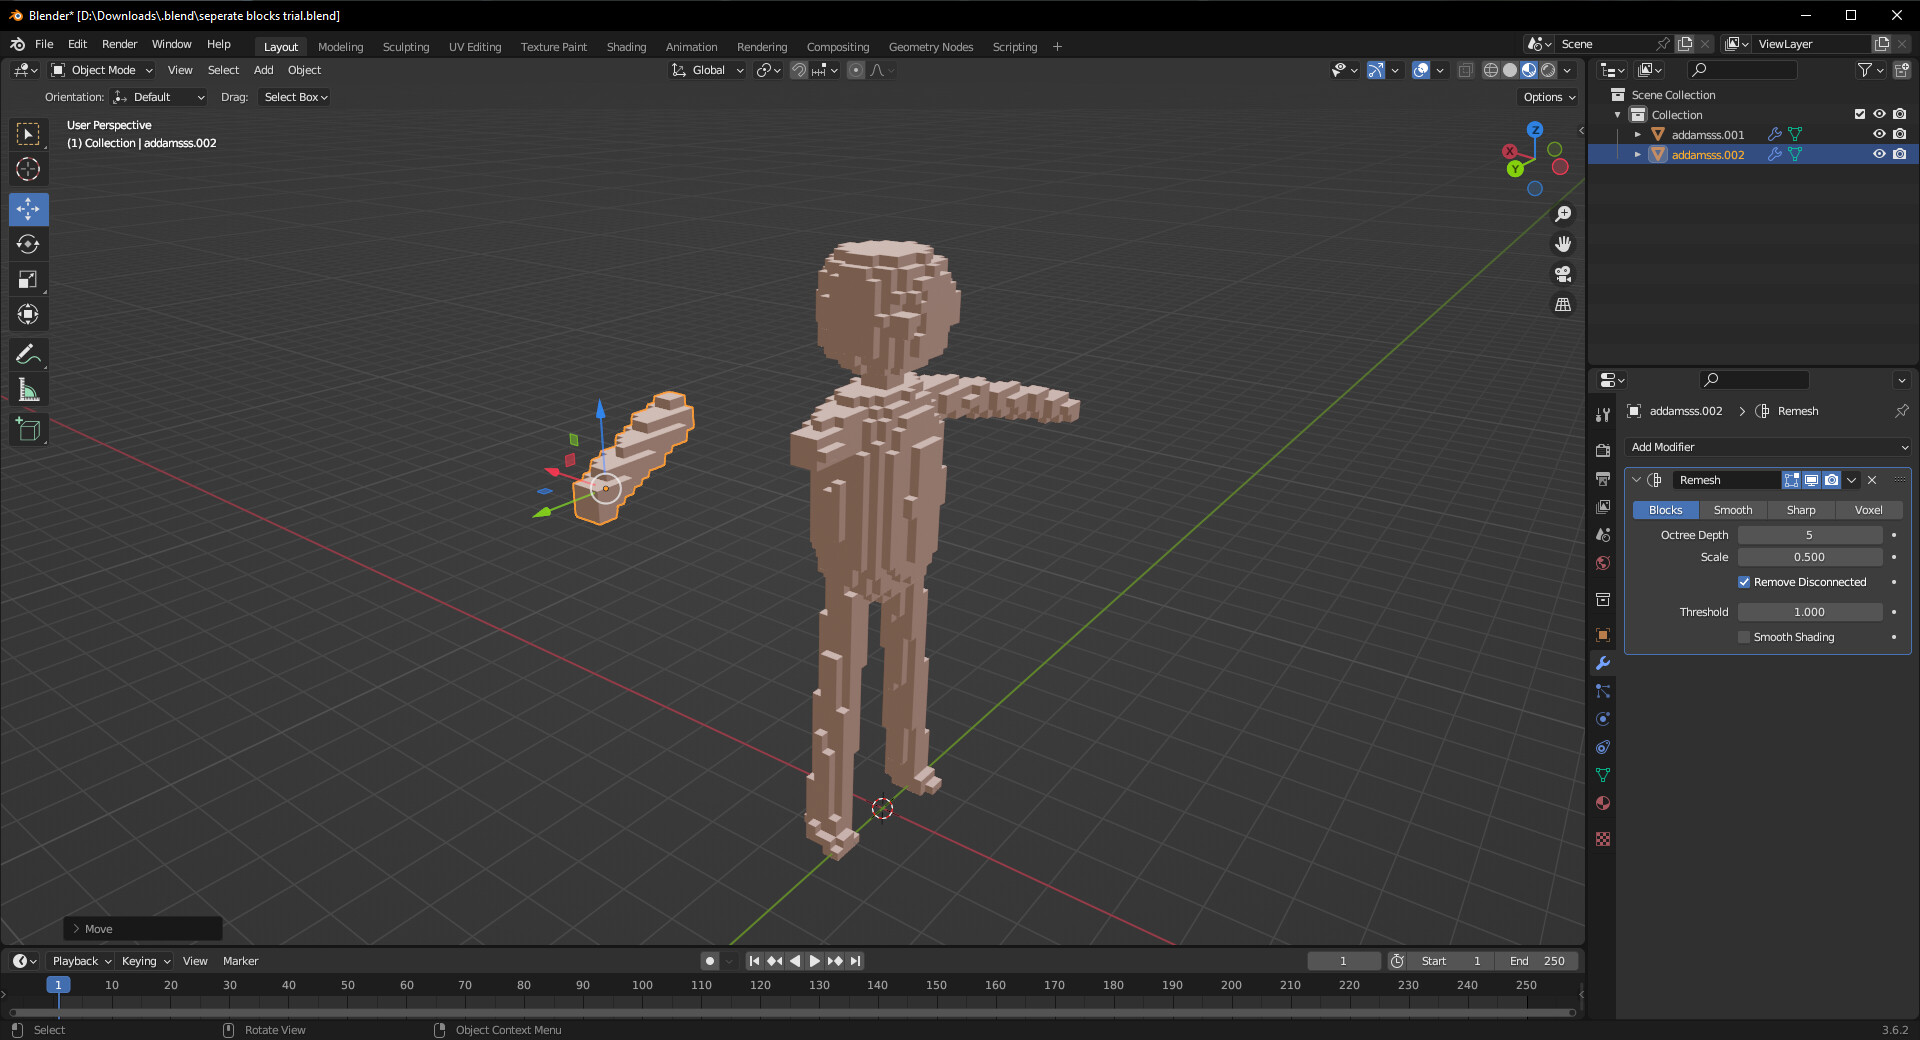Image resolution: width=1920 pixels, height=1040 pixels.
Task: Select the Scale tool
Action: click(28, 279)
